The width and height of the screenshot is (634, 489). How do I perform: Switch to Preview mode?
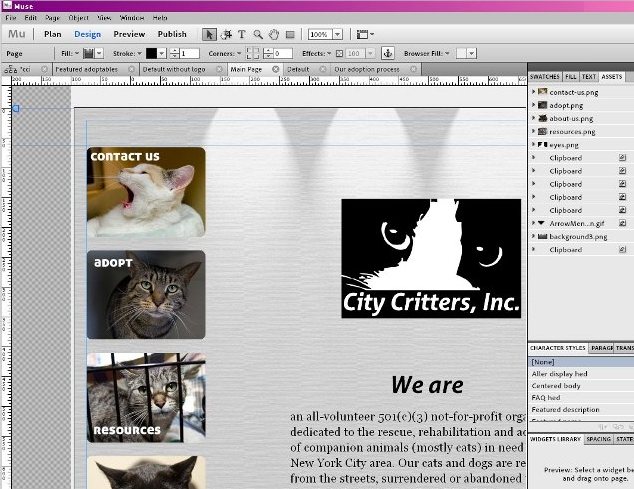point(129,34)
